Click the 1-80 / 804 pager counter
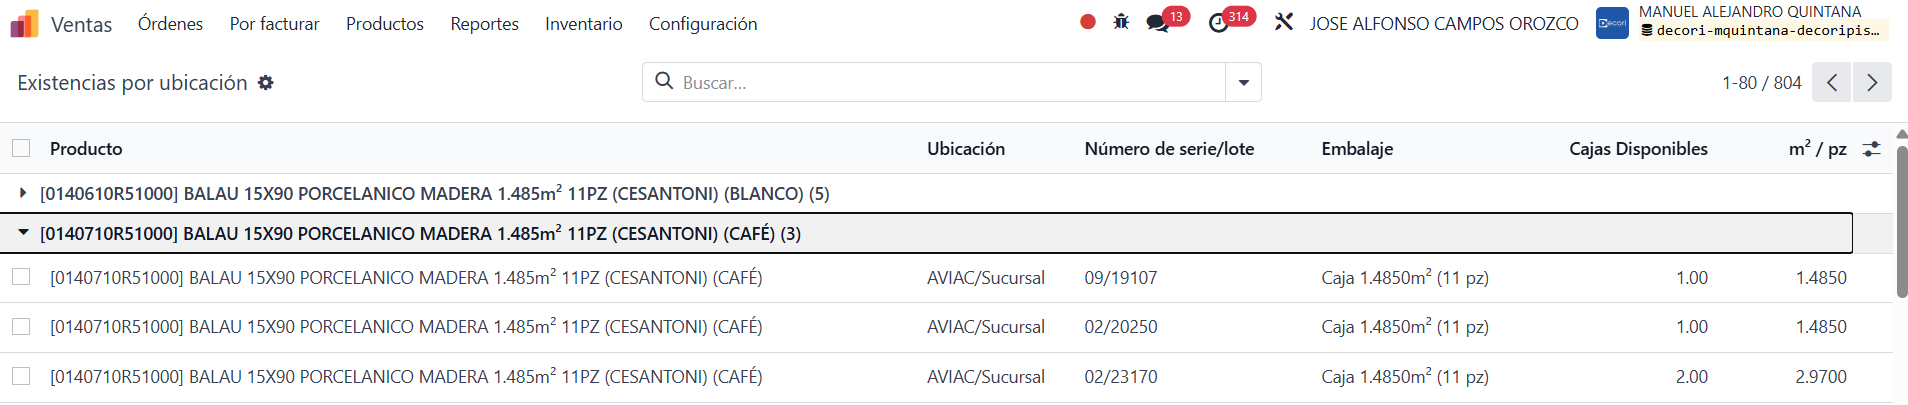1908x405 pixels. (x=1761, y=83)
